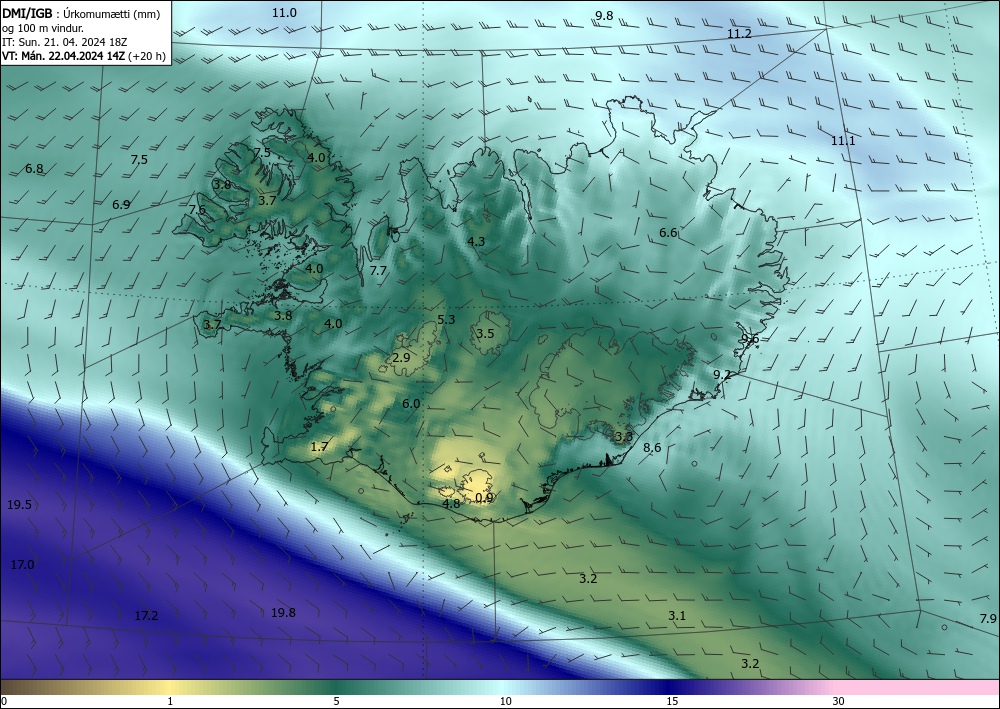
Task: Click the 6.9 precipitation value
Action: pyautogui.click(x=121, y=205)
